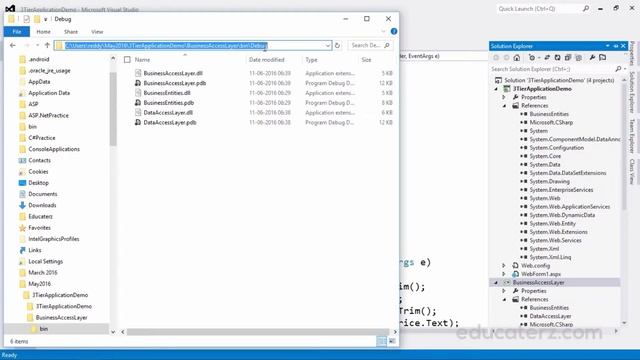Viewport: 640px width, 360px height.
Task: Switch to large icons view in status bar
Action: pyautogui.click(x=392, y=341)
